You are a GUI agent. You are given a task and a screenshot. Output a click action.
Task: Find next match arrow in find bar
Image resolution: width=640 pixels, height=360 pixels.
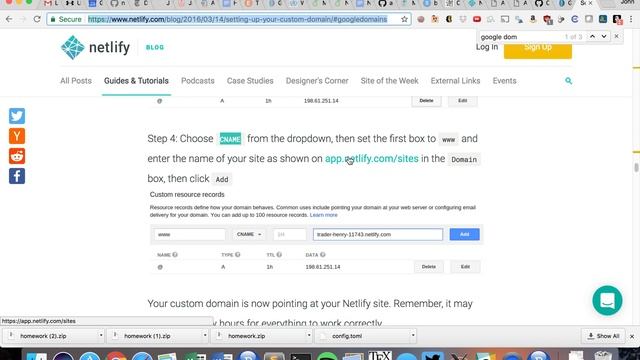[x=604, y=37]
